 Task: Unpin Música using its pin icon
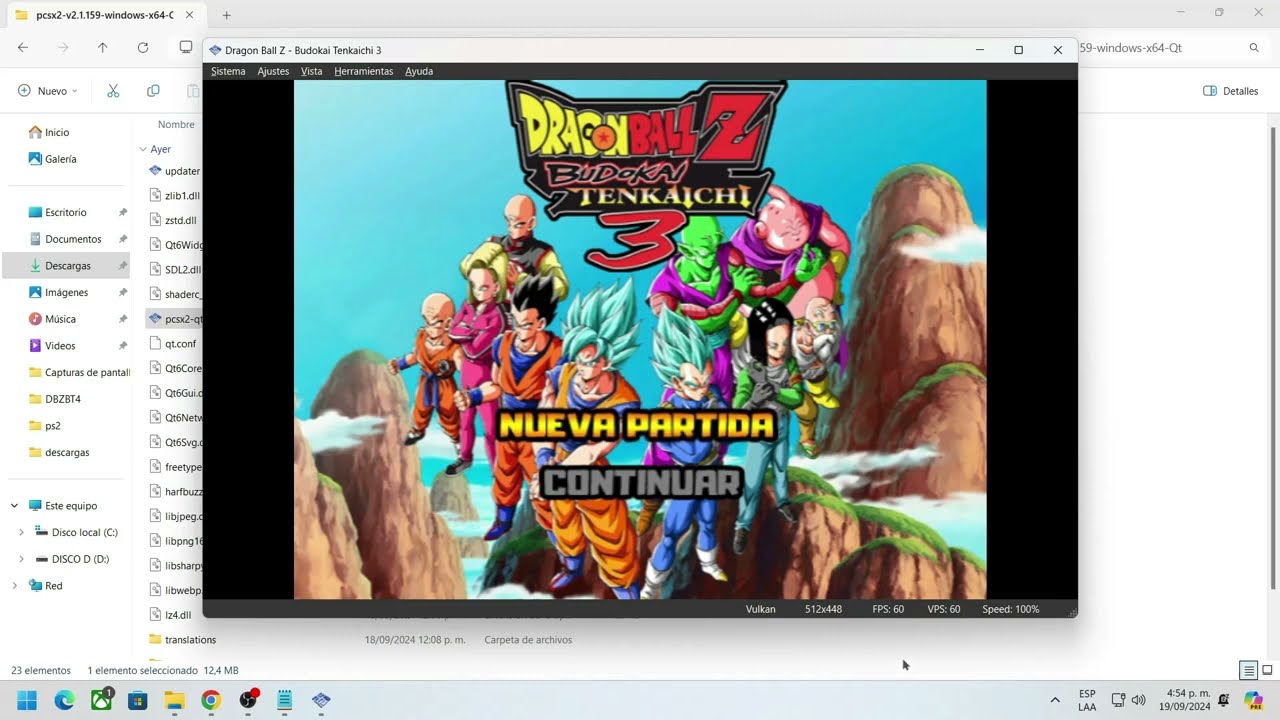[123, 319]
